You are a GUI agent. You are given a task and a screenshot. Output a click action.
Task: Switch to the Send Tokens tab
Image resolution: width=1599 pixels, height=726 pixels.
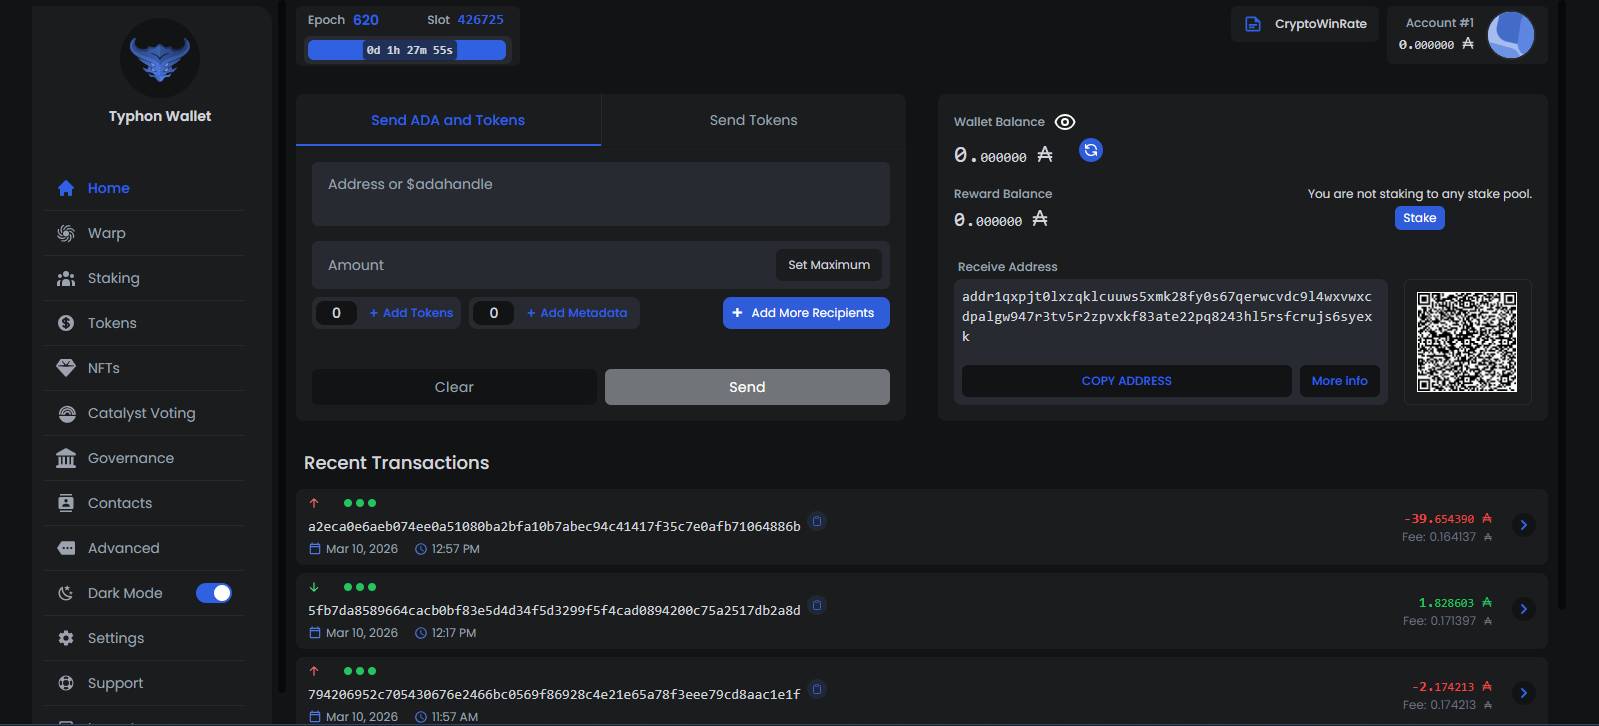tap(753, 120)
